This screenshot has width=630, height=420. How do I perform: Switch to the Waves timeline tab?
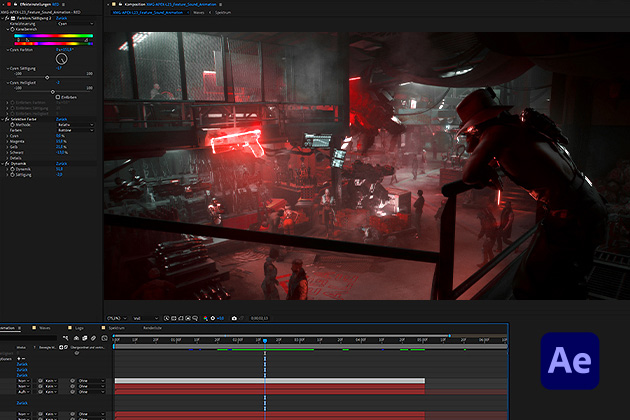[45, 328]
